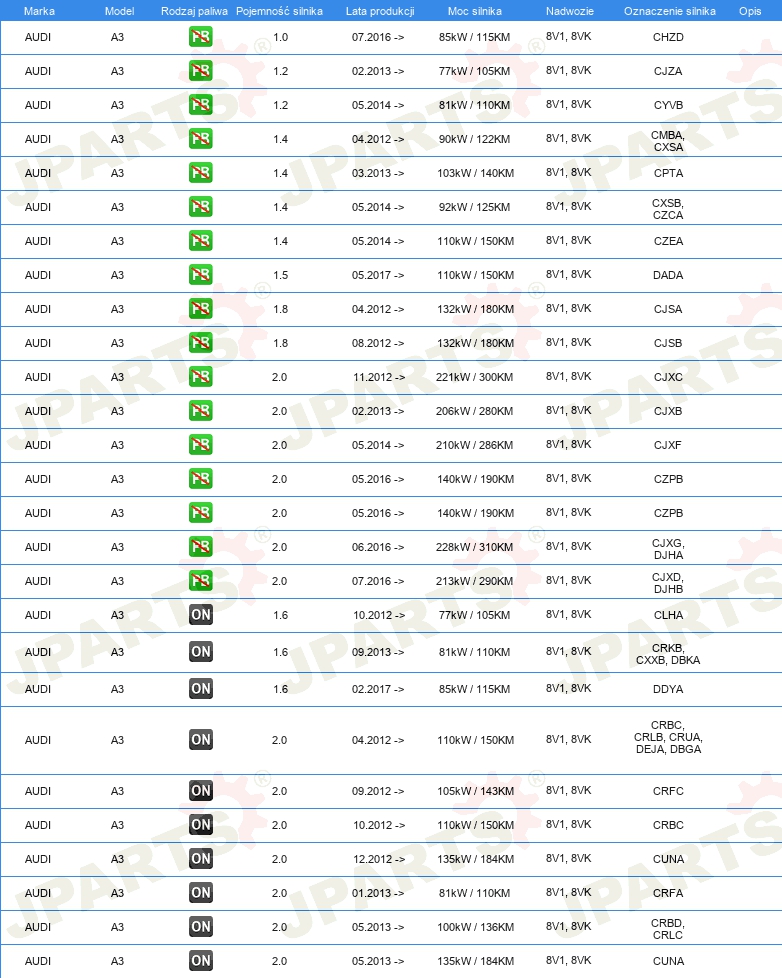This screenshot has height=978, width=782.
Task: Click the power value 90kW / 122KM
Action: 475,139
